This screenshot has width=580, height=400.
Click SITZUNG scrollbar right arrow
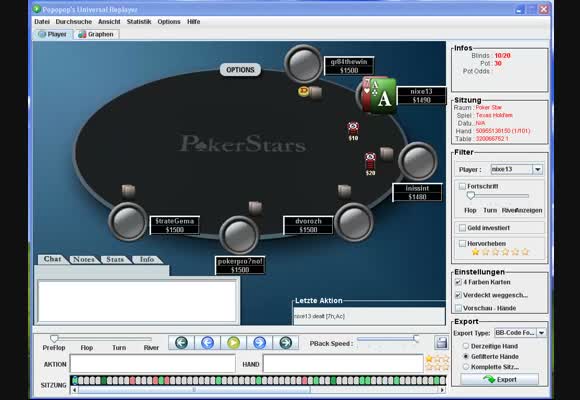(x=442, y=390)
